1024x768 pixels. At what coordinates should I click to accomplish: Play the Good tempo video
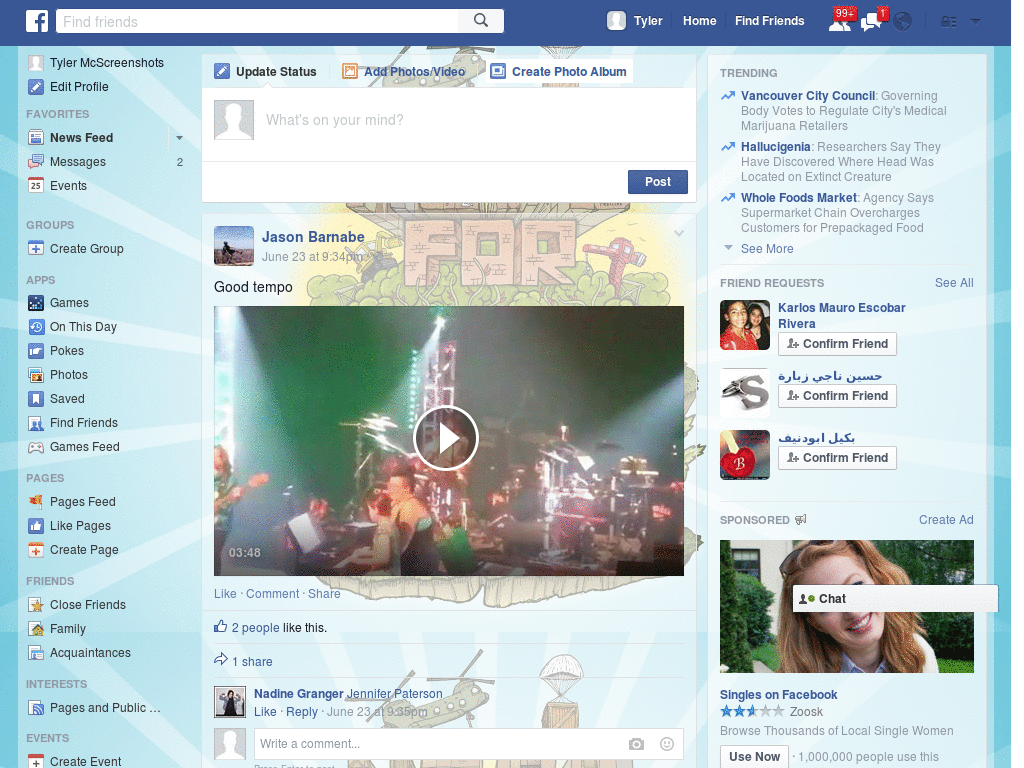click(x=446, y=438)
